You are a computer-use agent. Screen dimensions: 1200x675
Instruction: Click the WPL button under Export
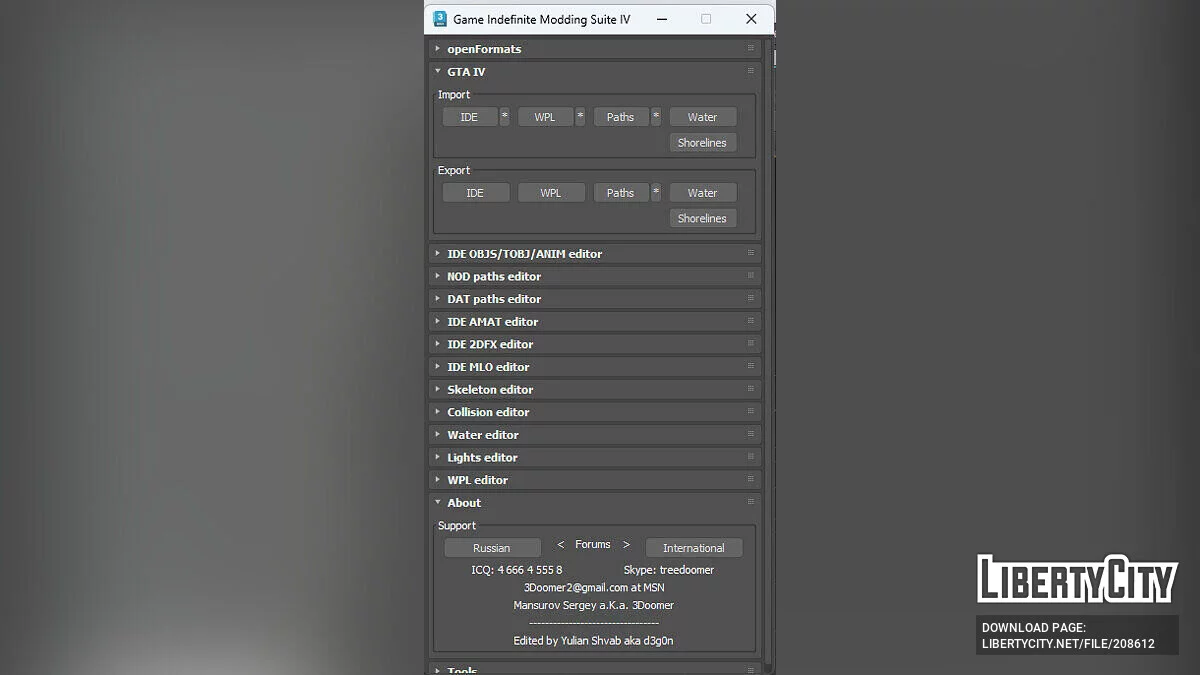551,193
